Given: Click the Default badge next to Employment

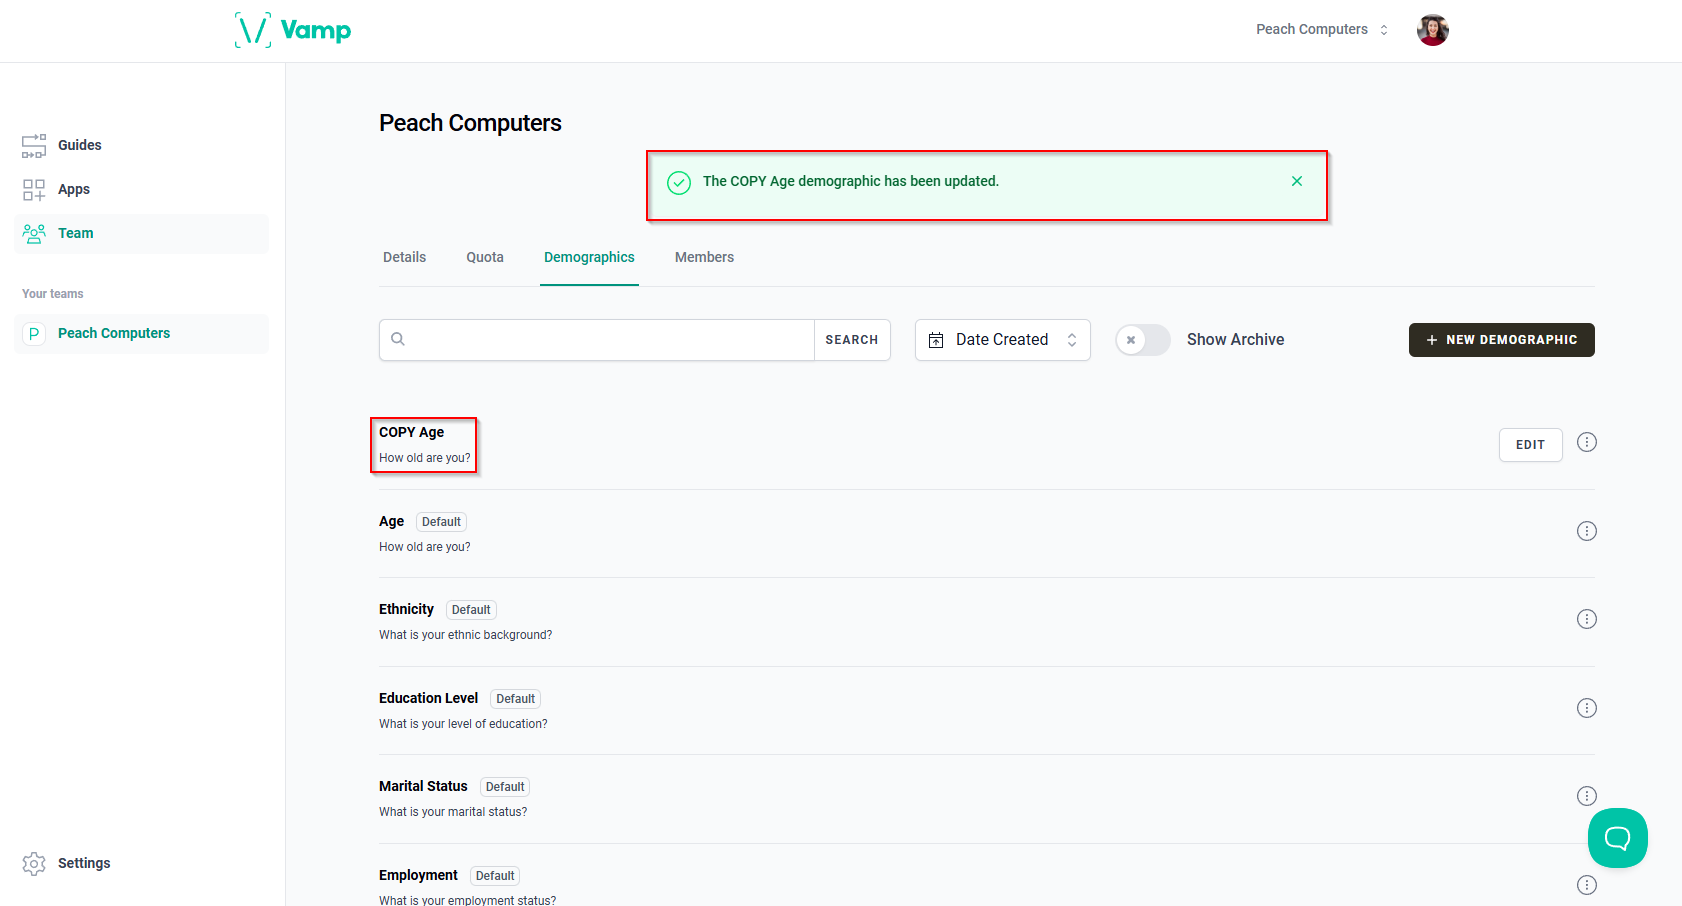Looking at the screenshot, I should tap(495, 876).
